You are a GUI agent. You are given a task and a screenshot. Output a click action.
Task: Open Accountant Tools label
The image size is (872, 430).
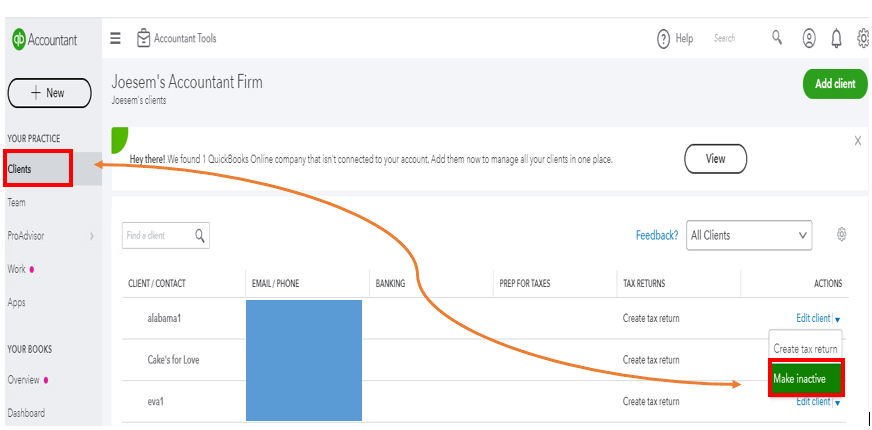tap(185, 38)
